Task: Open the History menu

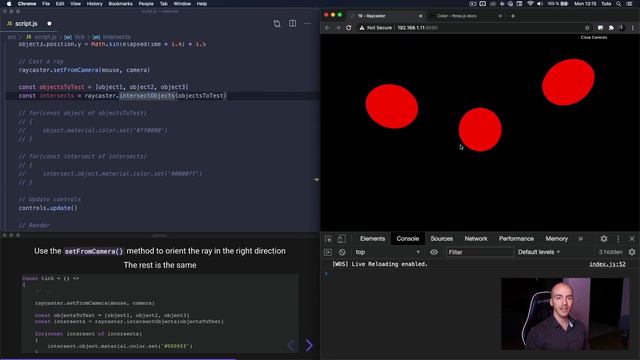Action: click(x=94, y=4)
